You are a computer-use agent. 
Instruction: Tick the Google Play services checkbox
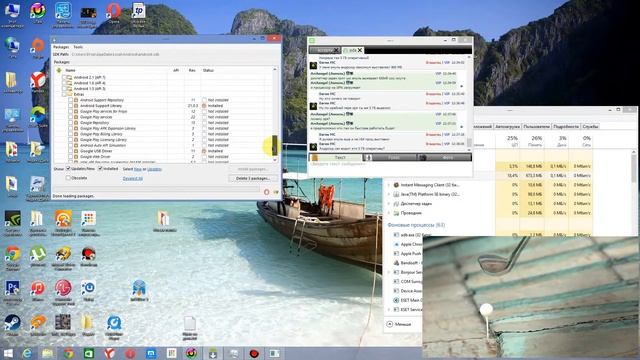click(70, 117)
